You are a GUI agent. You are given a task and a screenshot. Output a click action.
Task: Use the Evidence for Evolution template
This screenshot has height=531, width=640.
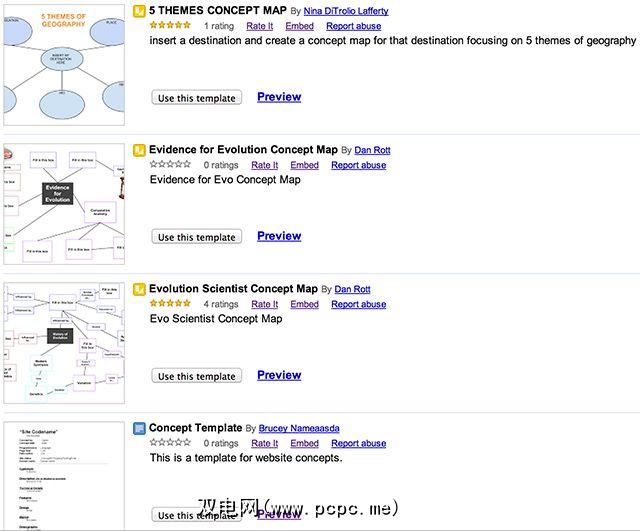(197, 237)
